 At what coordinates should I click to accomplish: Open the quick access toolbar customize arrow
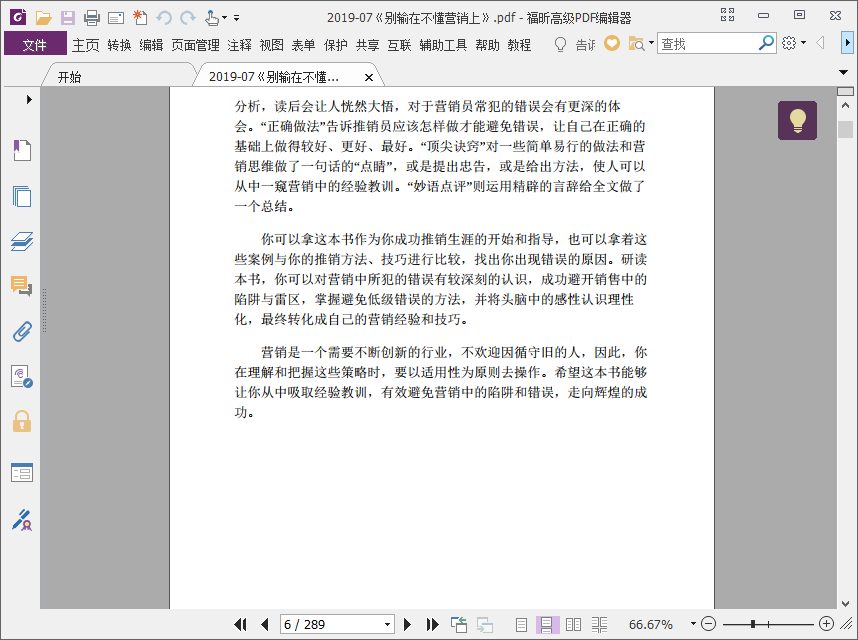pos(236,18)
